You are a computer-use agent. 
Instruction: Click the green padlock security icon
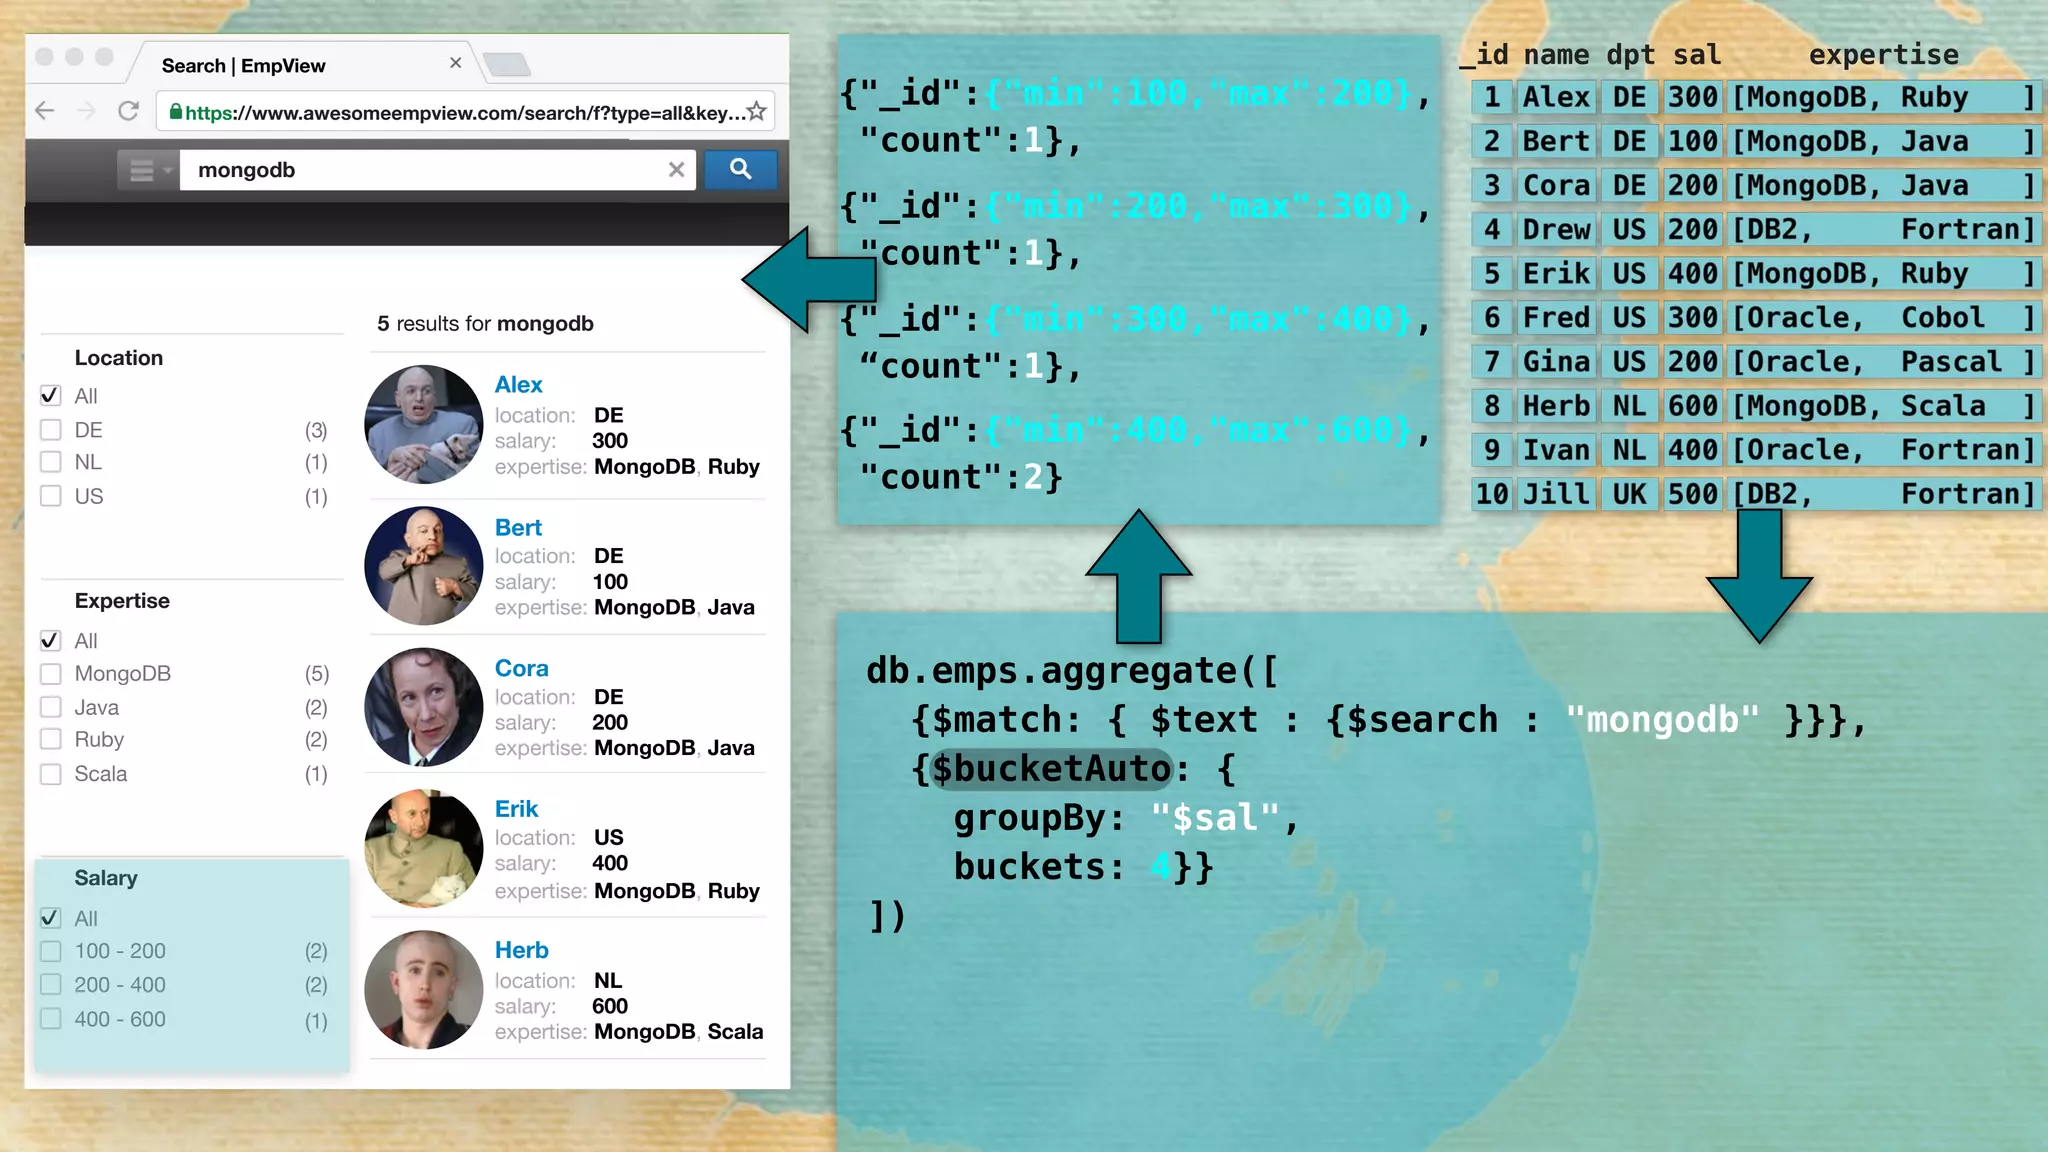[x=176, y=112]
